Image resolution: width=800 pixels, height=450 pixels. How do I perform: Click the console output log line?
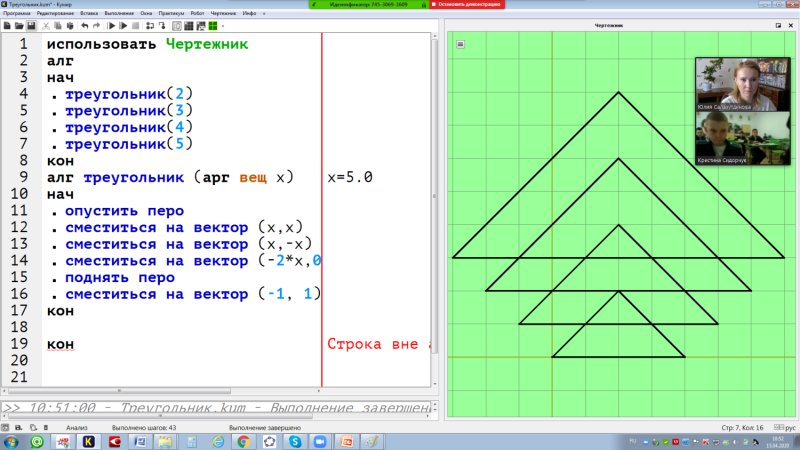tap(216, 408)
